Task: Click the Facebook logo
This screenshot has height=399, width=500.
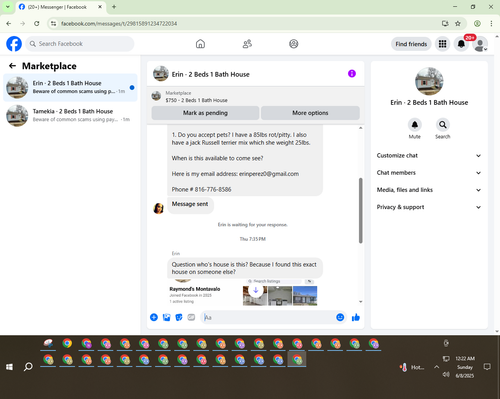Action: [14, 44]
